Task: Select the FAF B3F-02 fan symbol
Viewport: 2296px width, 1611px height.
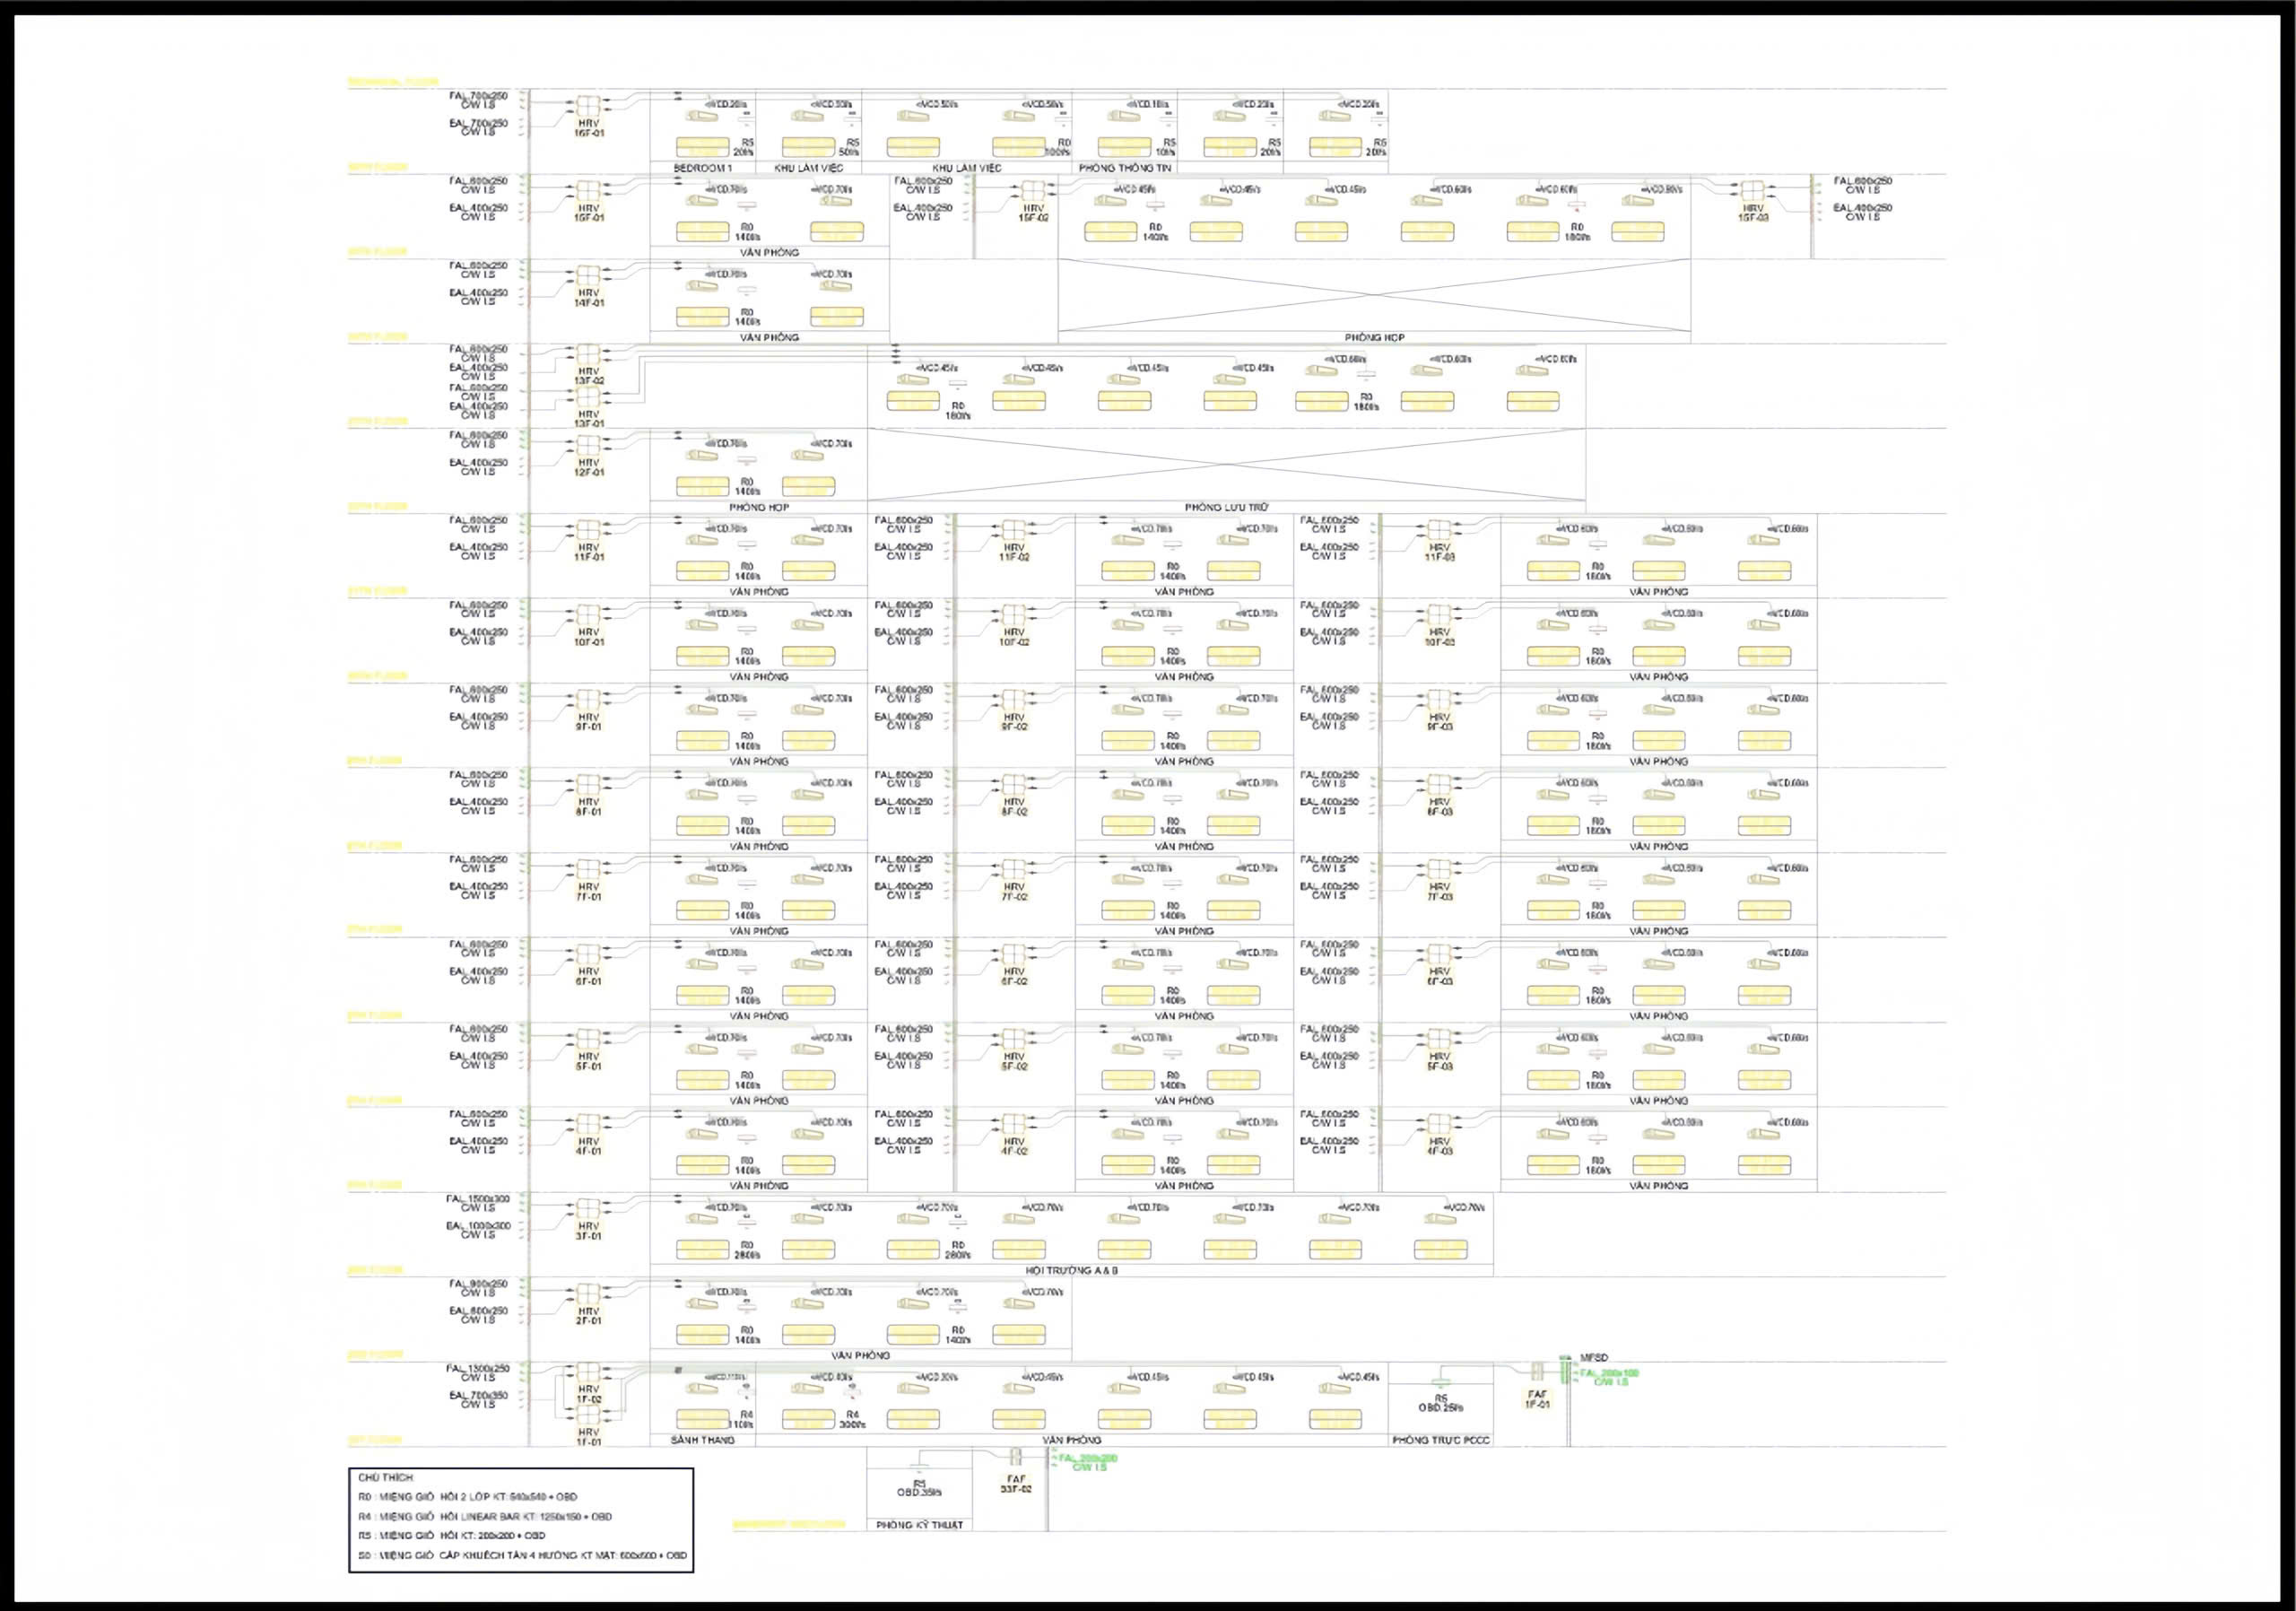Action: [x=1015, y=1457]
